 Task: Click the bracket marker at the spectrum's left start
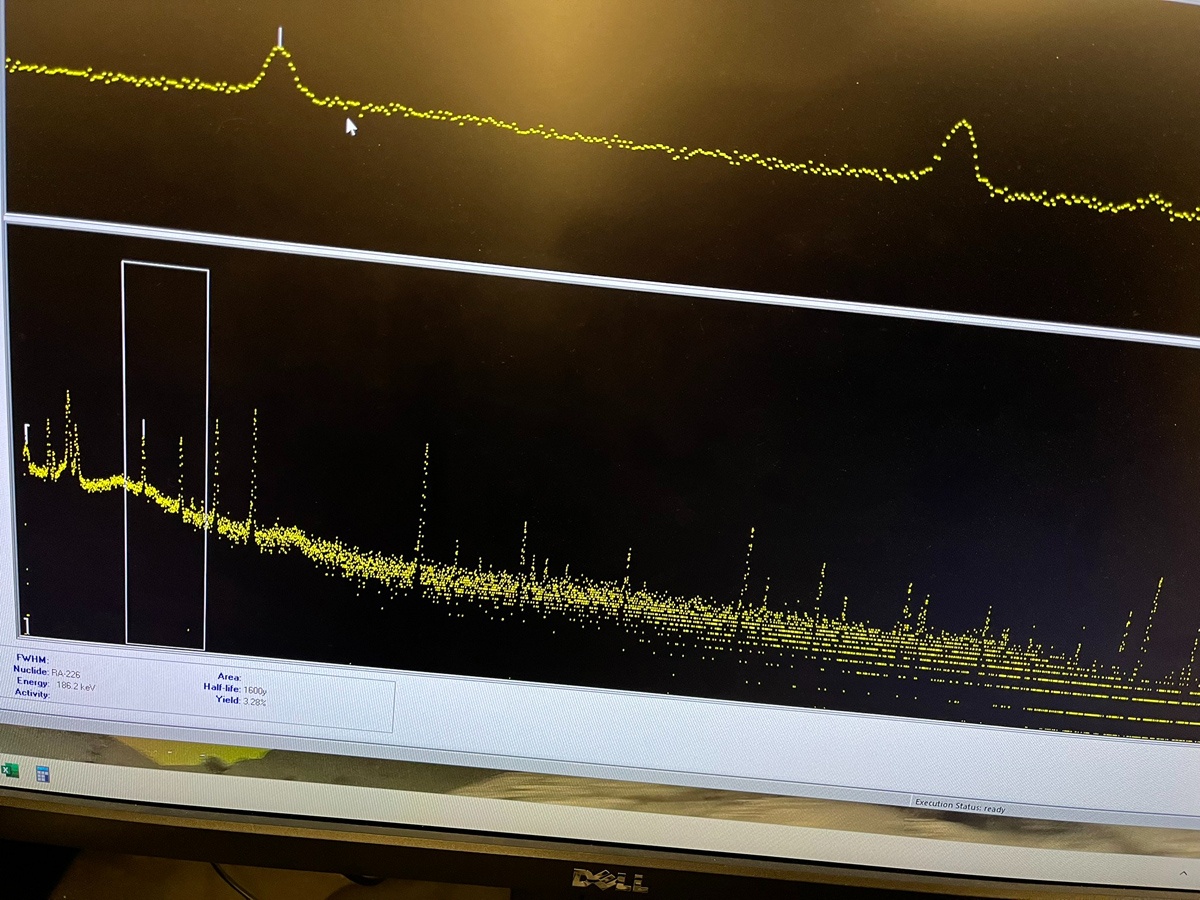pos(27,431)
